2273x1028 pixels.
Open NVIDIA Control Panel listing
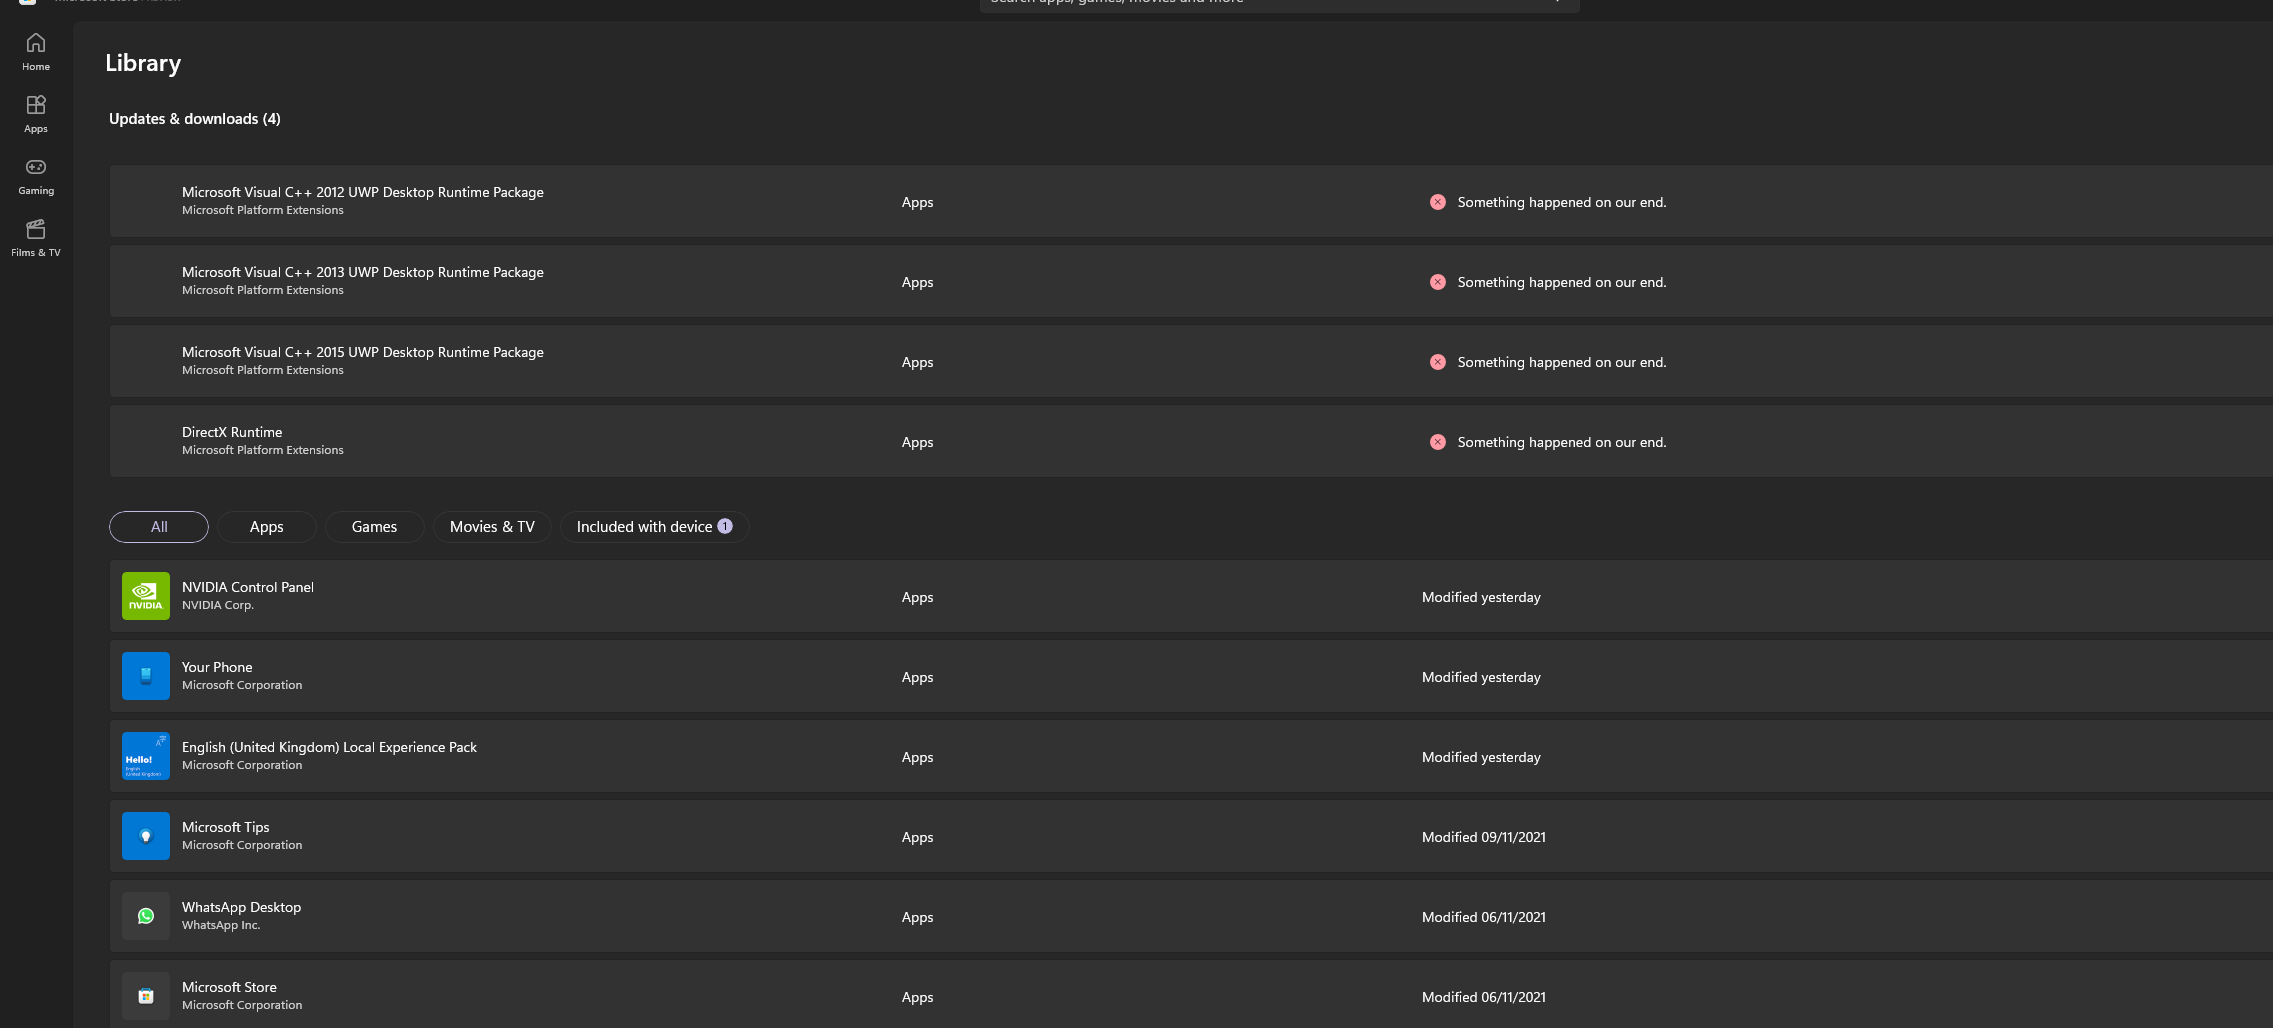click(1191, 596)
